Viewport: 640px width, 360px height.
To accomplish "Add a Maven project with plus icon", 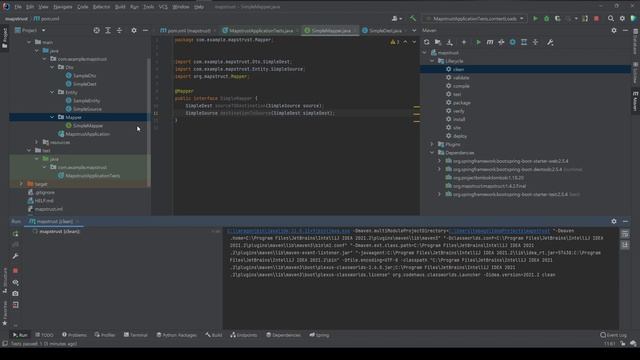I will [464, 42].
